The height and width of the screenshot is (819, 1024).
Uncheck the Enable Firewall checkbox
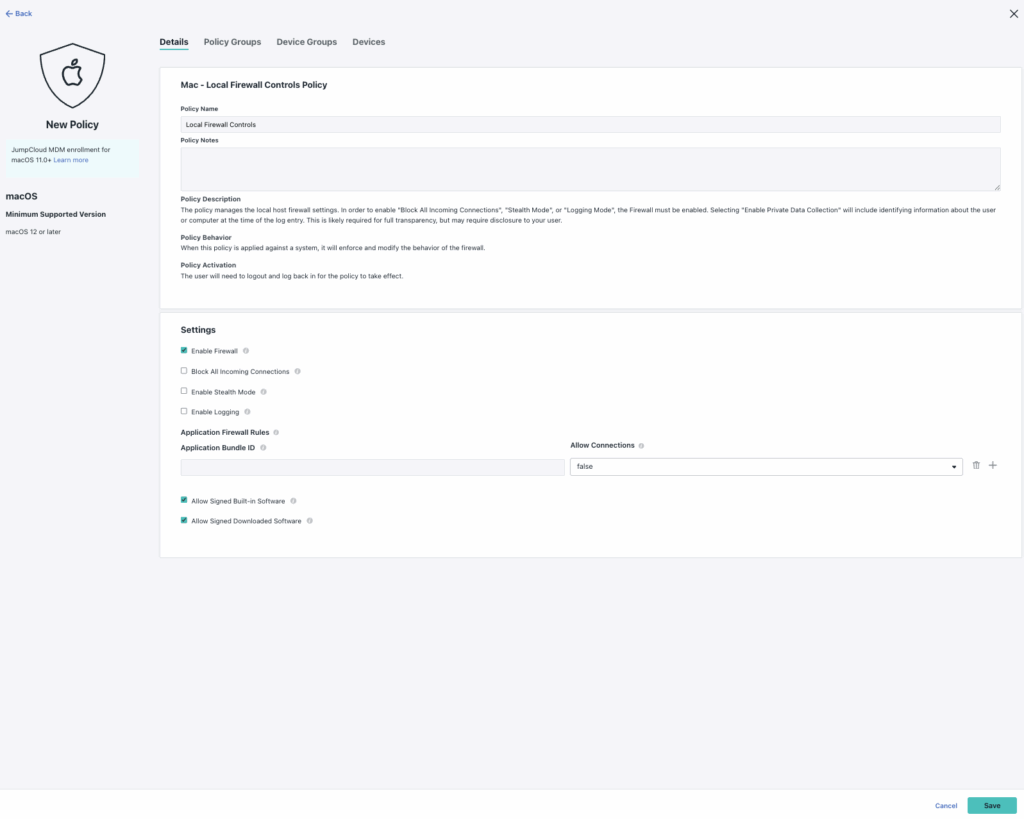point(184,351)
